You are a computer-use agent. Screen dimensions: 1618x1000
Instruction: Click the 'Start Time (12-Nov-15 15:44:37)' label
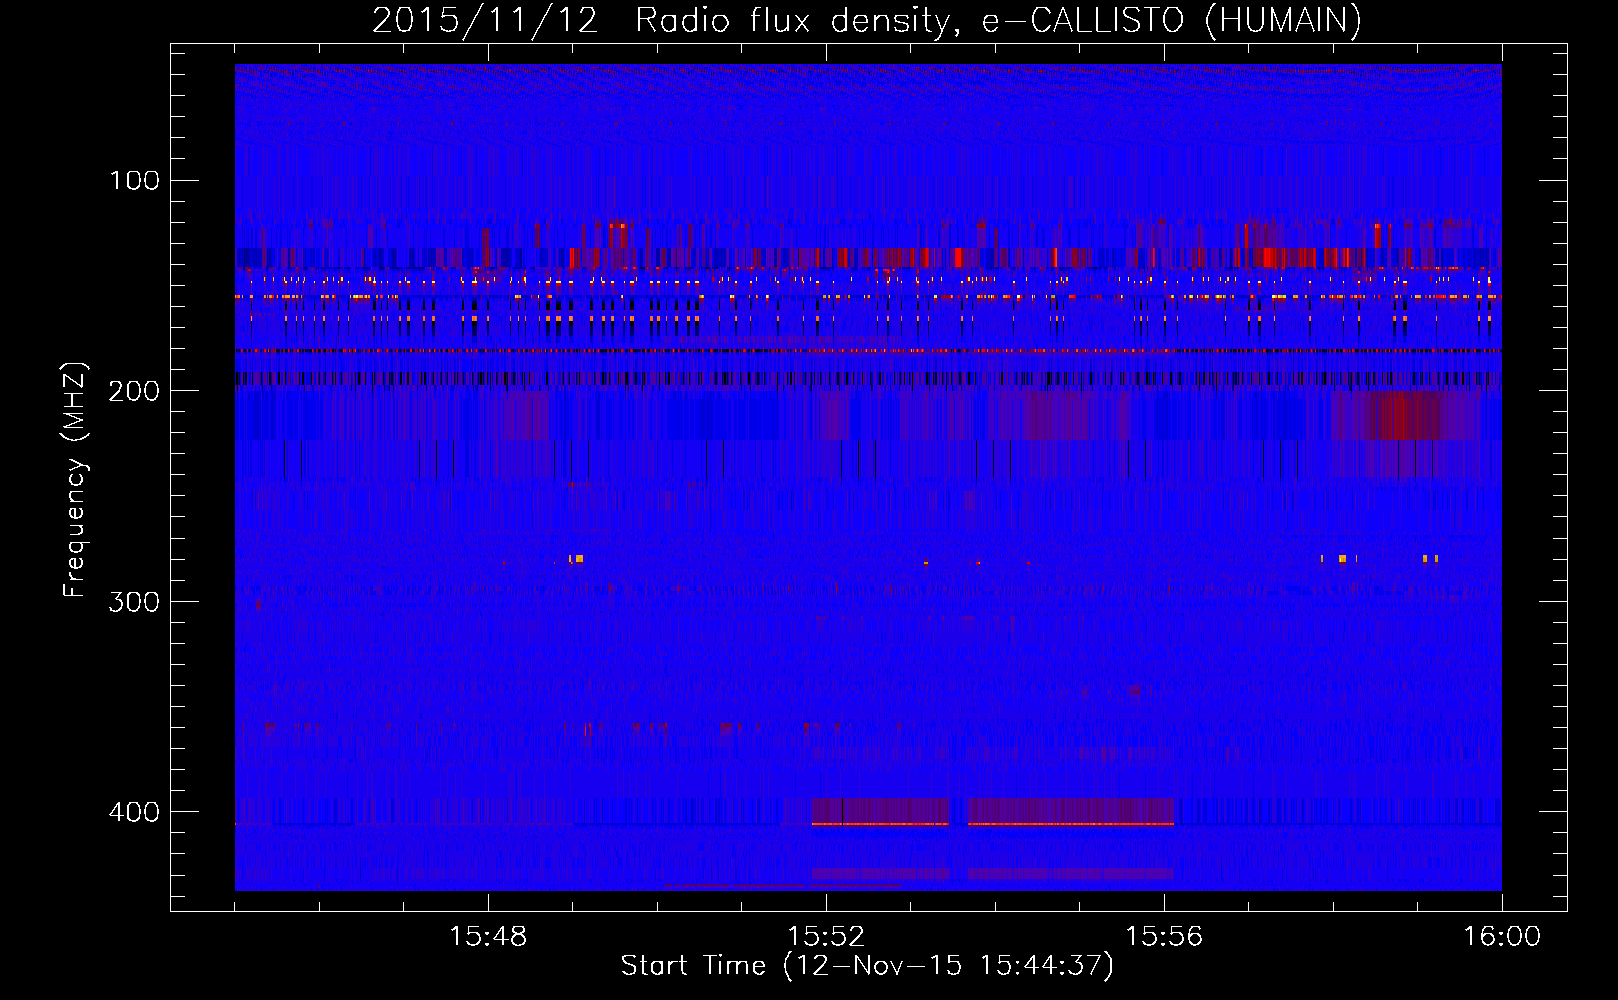pyautogui.click(x=867, y=966)
